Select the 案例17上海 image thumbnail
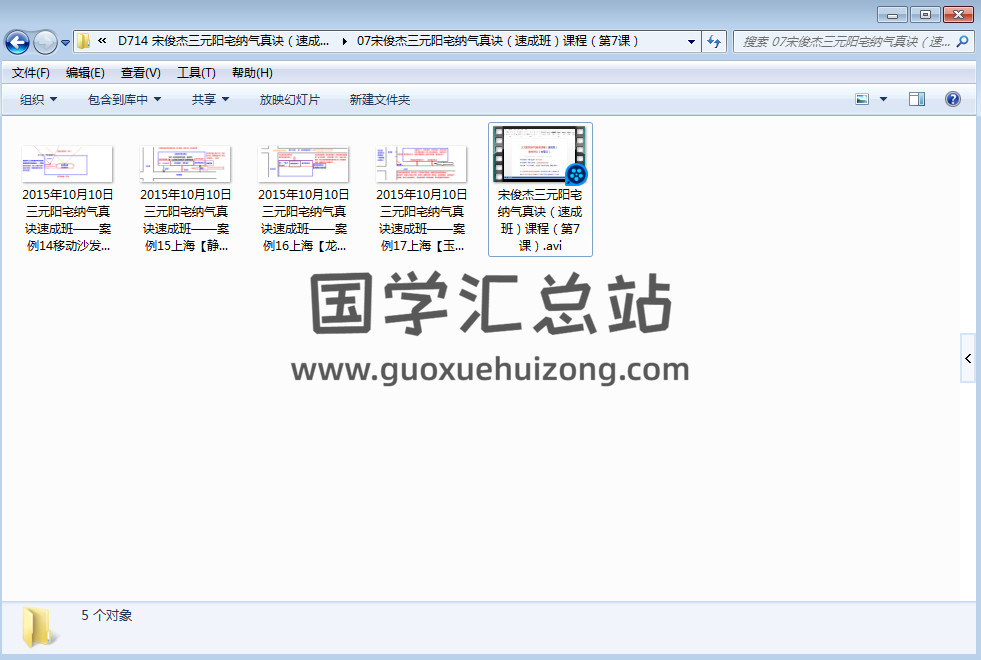 point(421,164)
